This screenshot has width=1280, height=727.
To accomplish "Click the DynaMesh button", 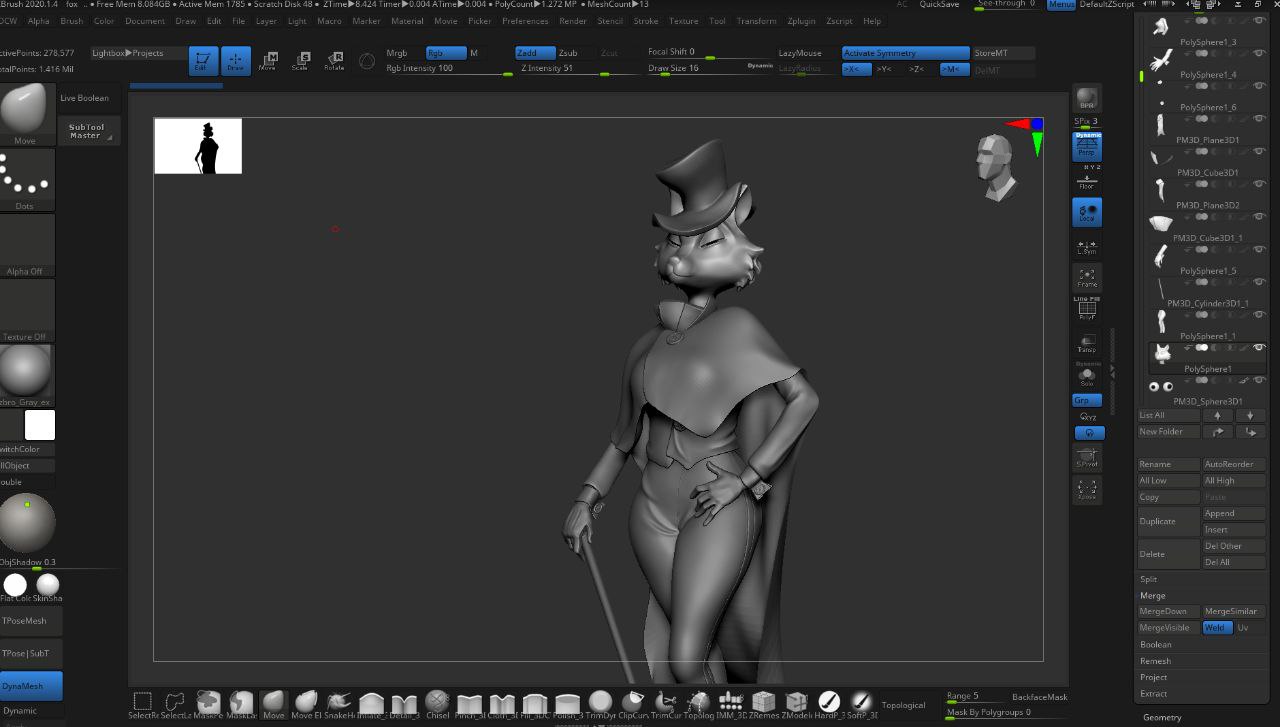I will coord(31,686).
